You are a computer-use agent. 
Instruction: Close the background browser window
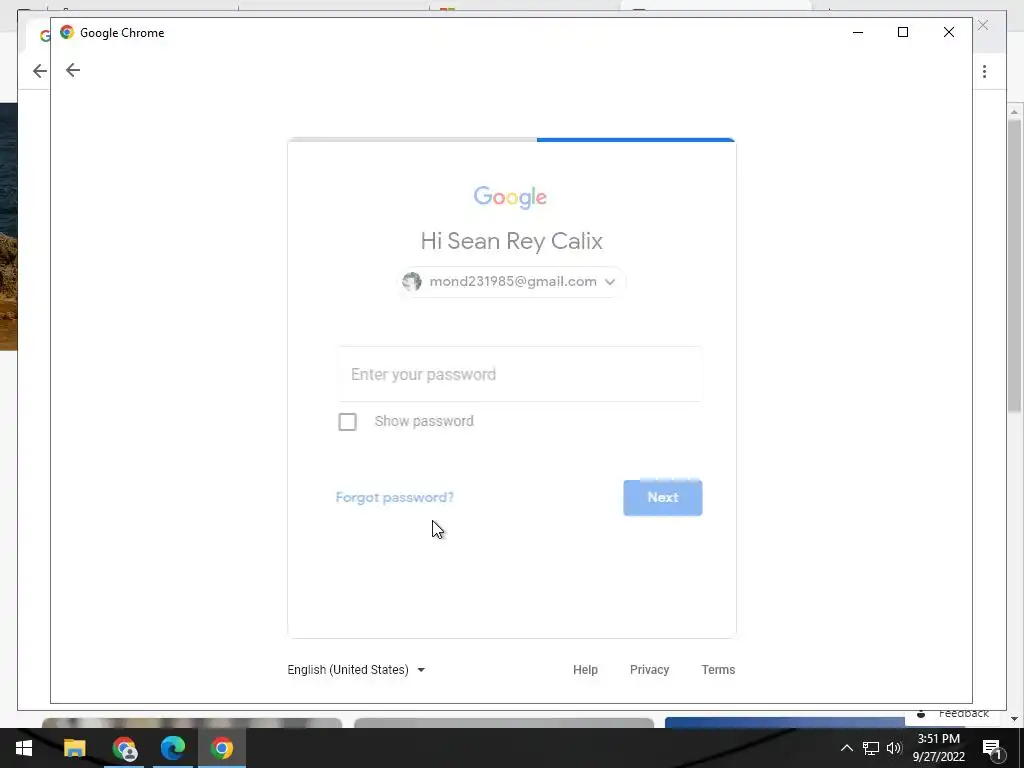tap(983, 25)
